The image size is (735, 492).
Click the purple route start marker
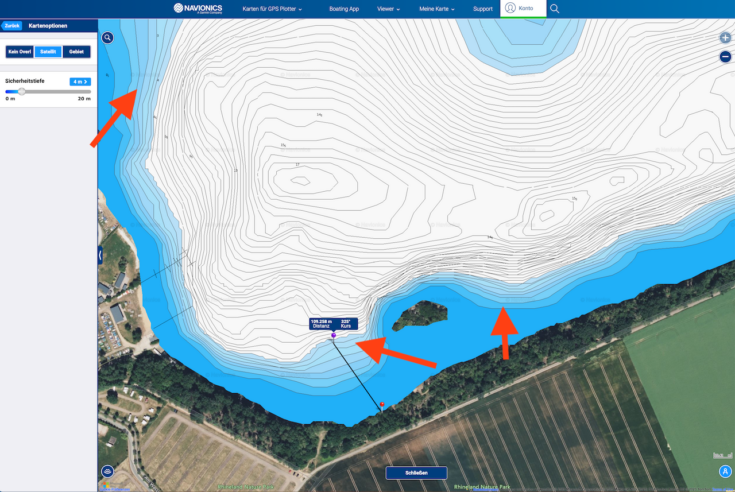[x=333, y=335]
